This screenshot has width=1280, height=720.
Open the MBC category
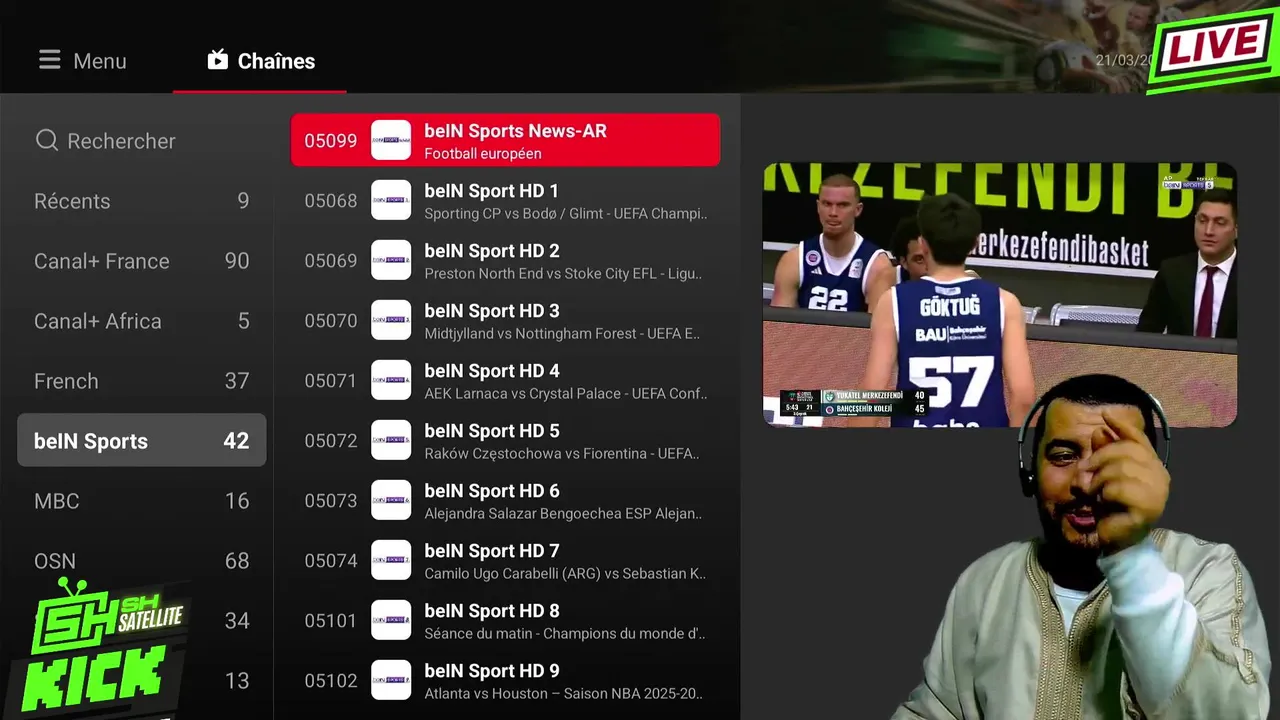(141, 501)
